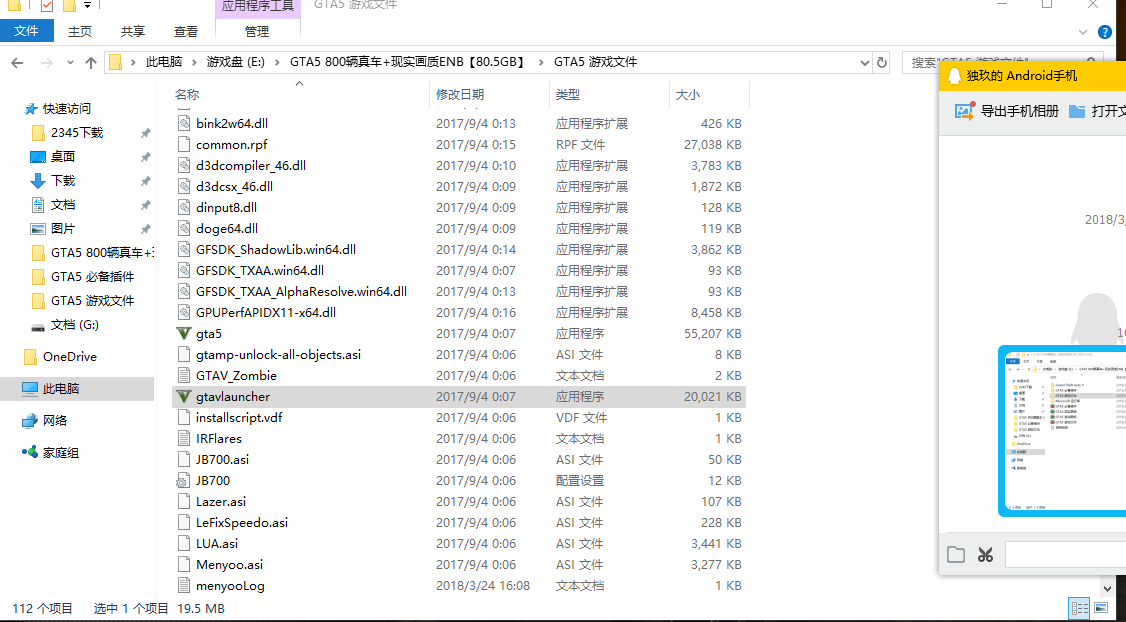
Task: Expand the ribbon using the chevron near Help
Action: point(1084,32)
